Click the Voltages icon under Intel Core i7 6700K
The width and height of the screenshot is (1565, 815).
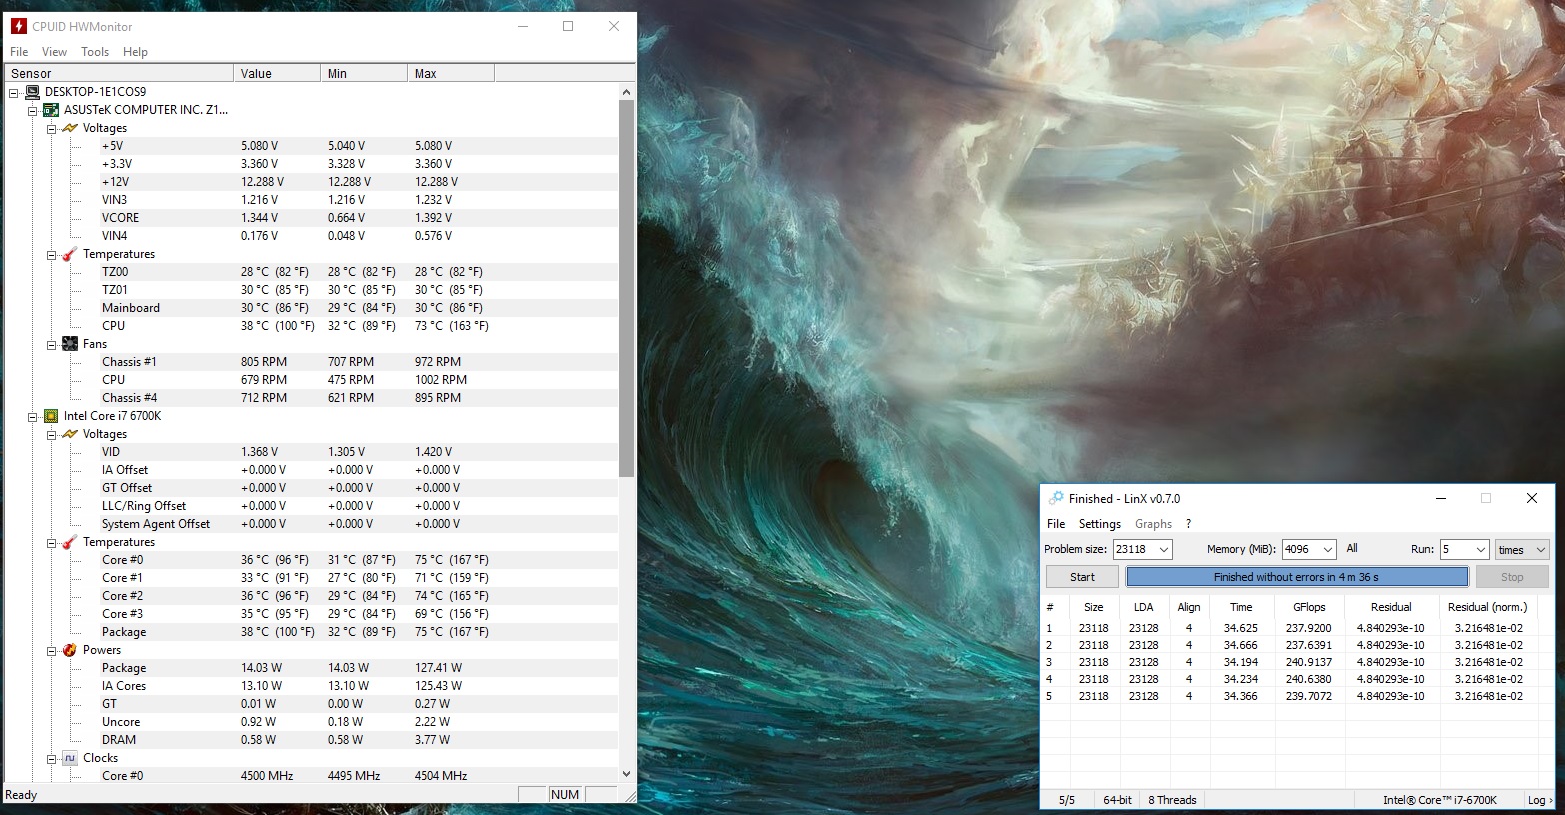[70, 434]
